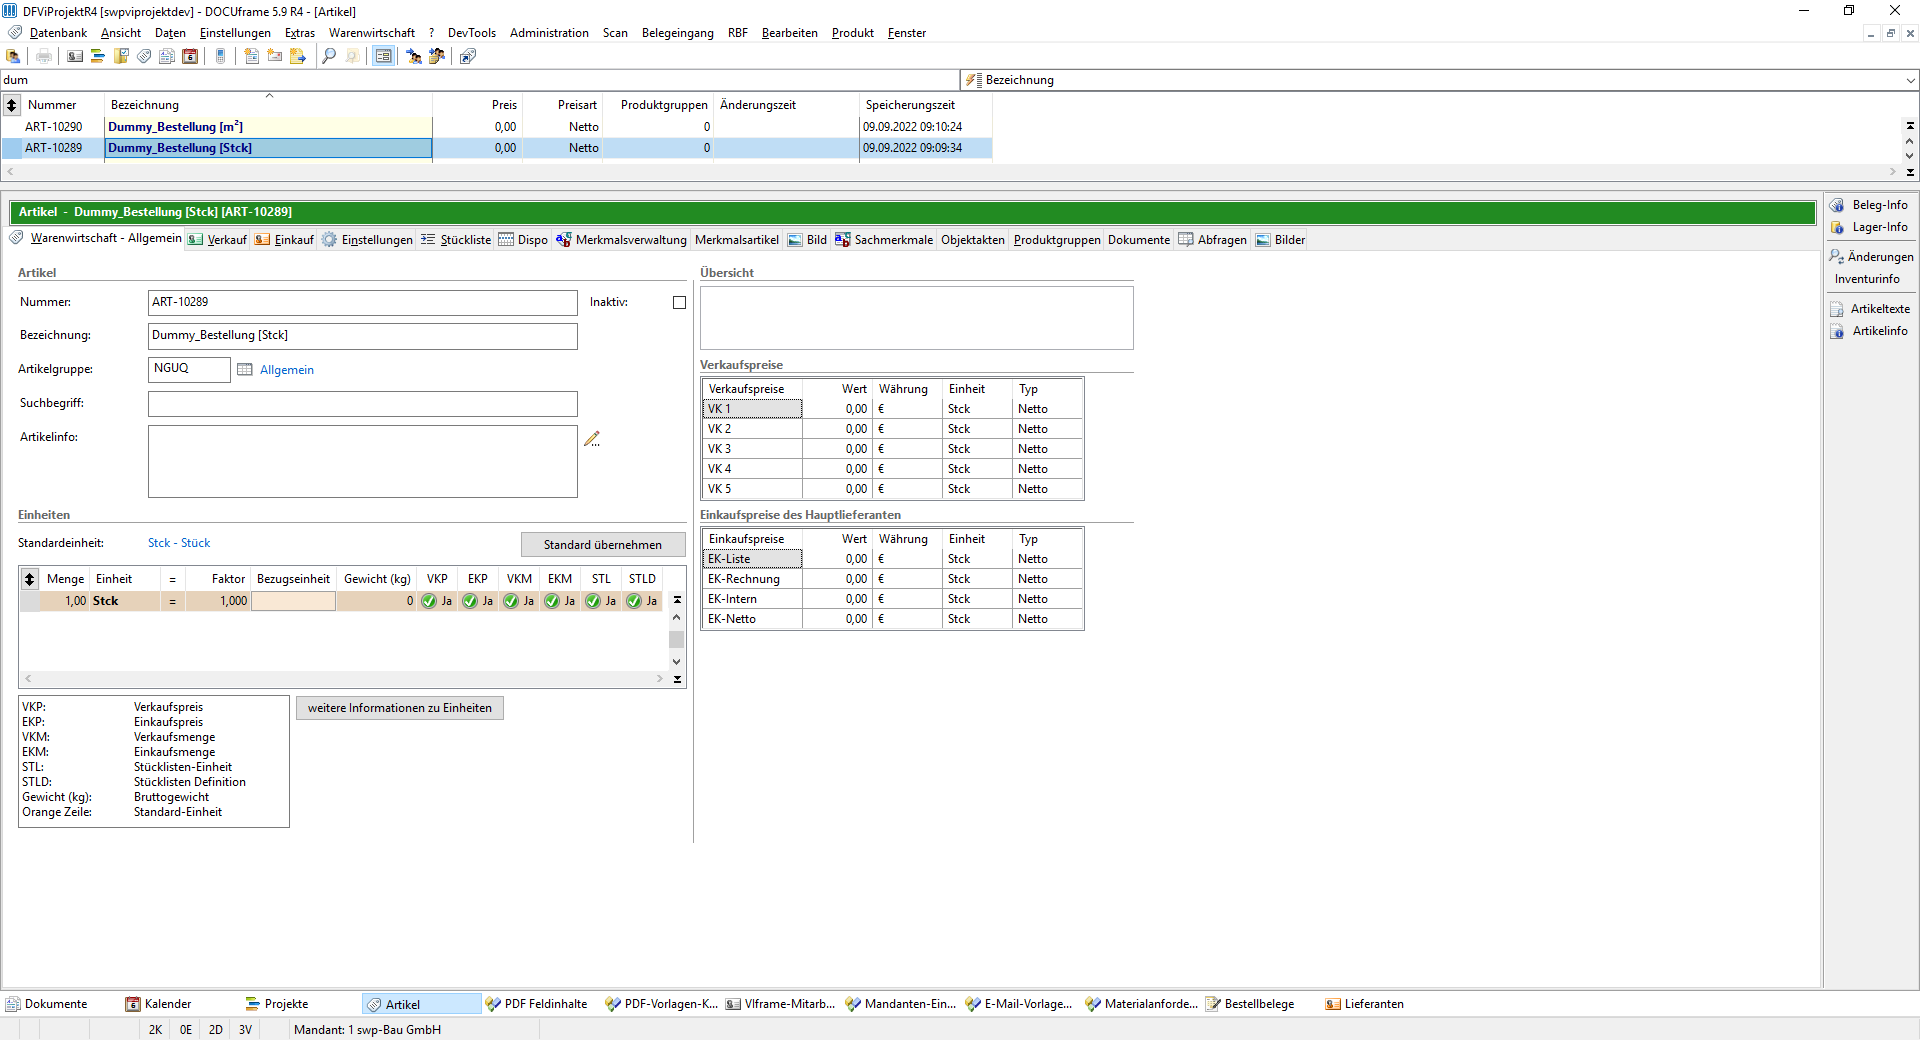The width and height of the screenshot is (1920, 1040).
Task: Click the units table vertical scrollbar
Action: (x=677, y=640)
